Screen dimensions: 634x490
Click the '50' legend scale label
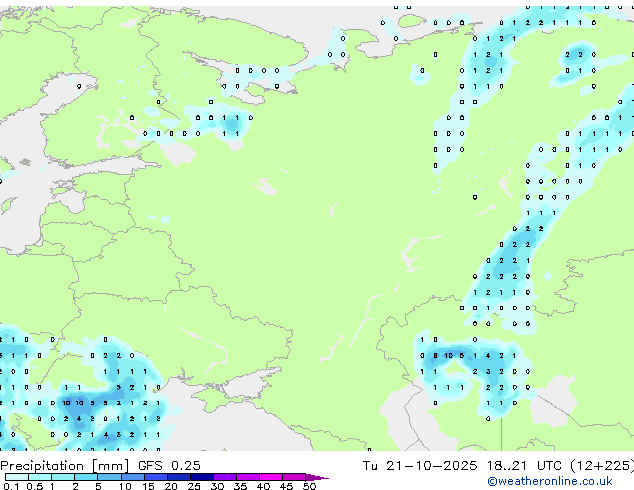coord(309,486)
